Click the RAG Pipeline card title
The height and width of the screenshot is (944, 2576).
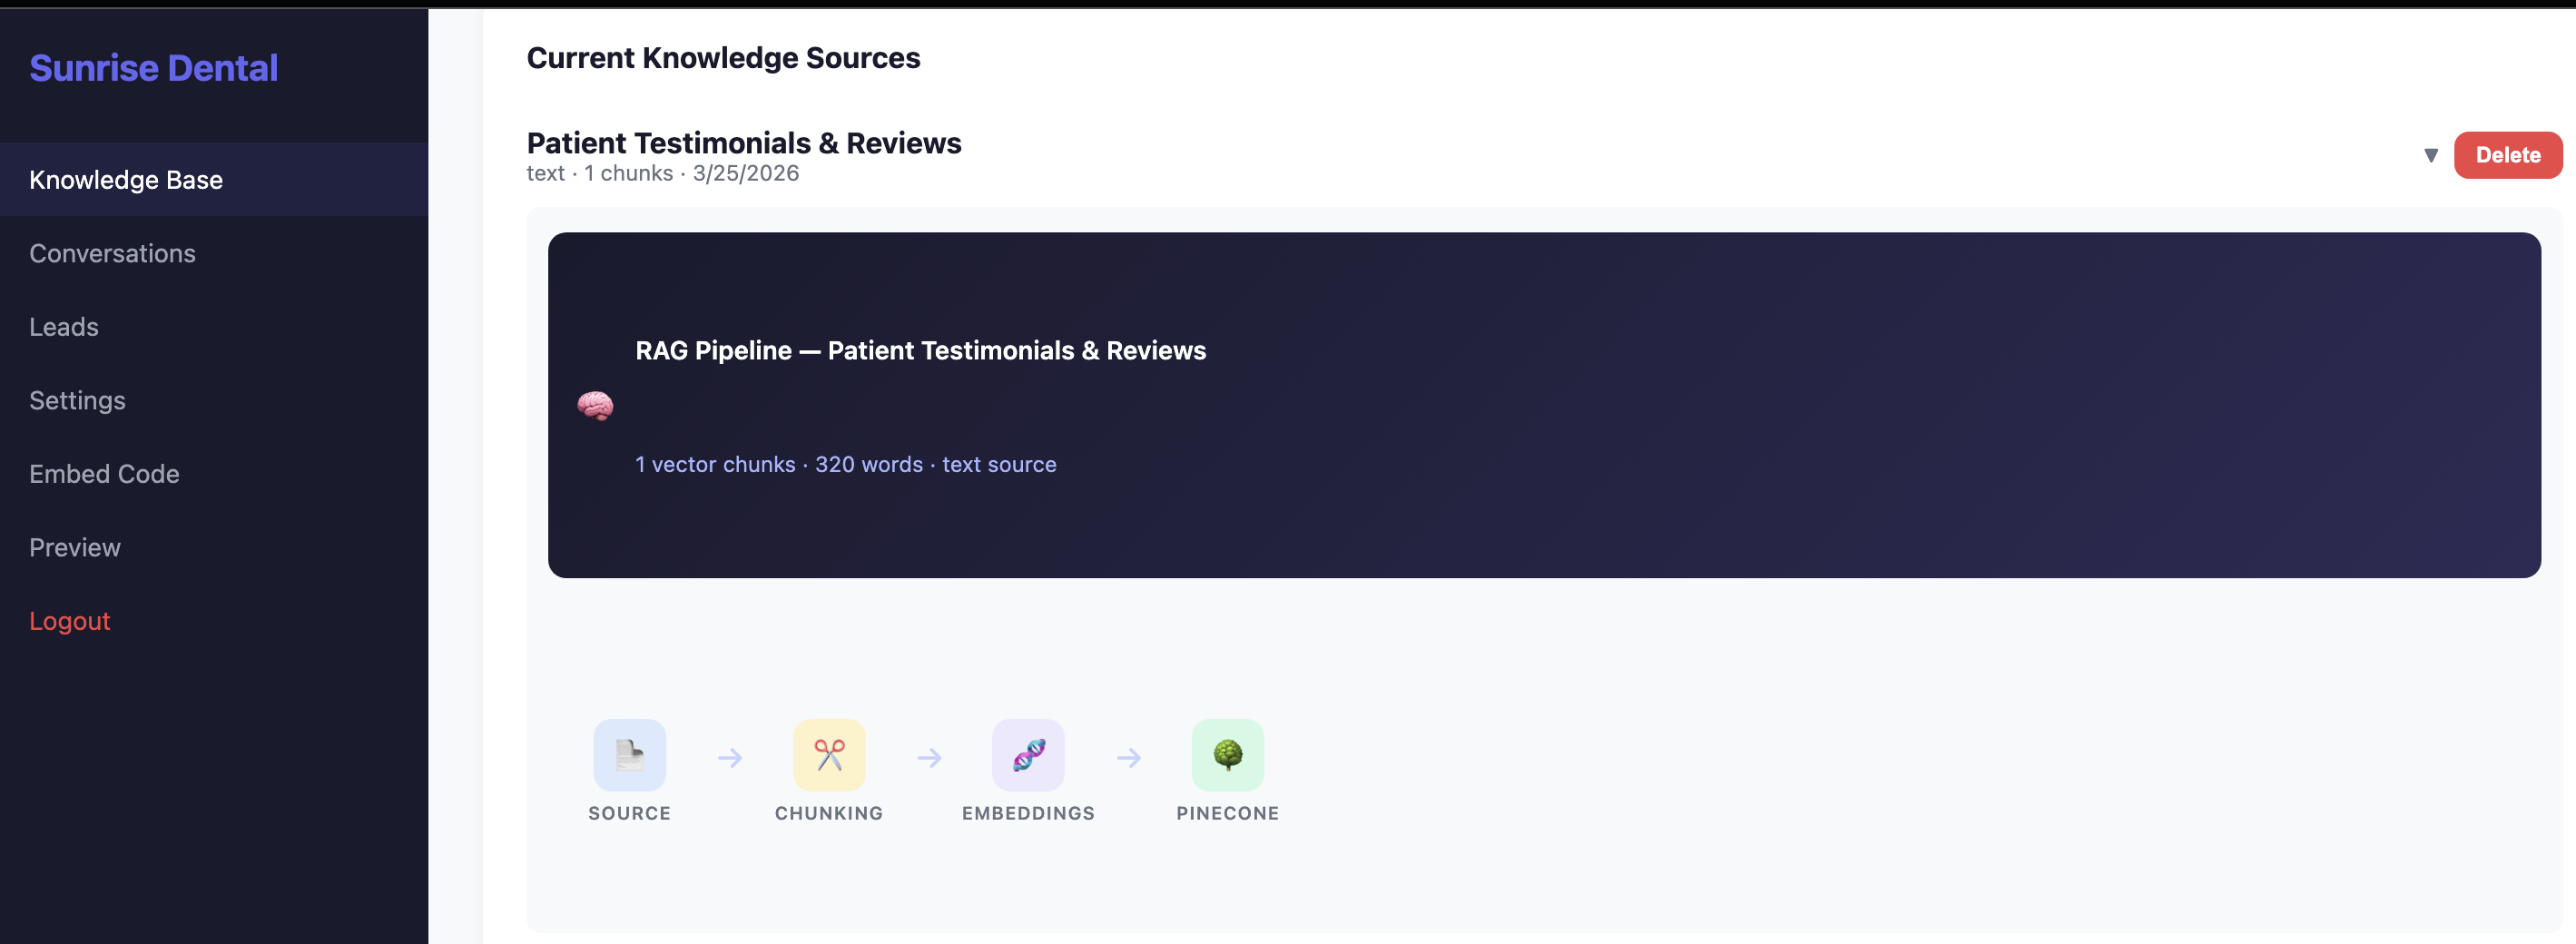click(920, 350)
